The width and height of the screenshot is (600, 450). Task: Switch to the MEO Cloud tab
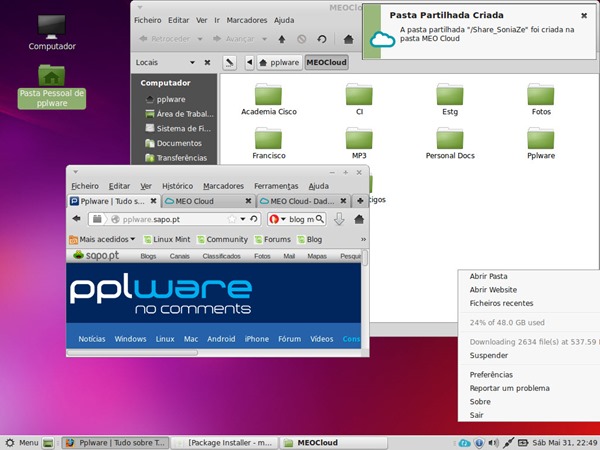point(208,201)
